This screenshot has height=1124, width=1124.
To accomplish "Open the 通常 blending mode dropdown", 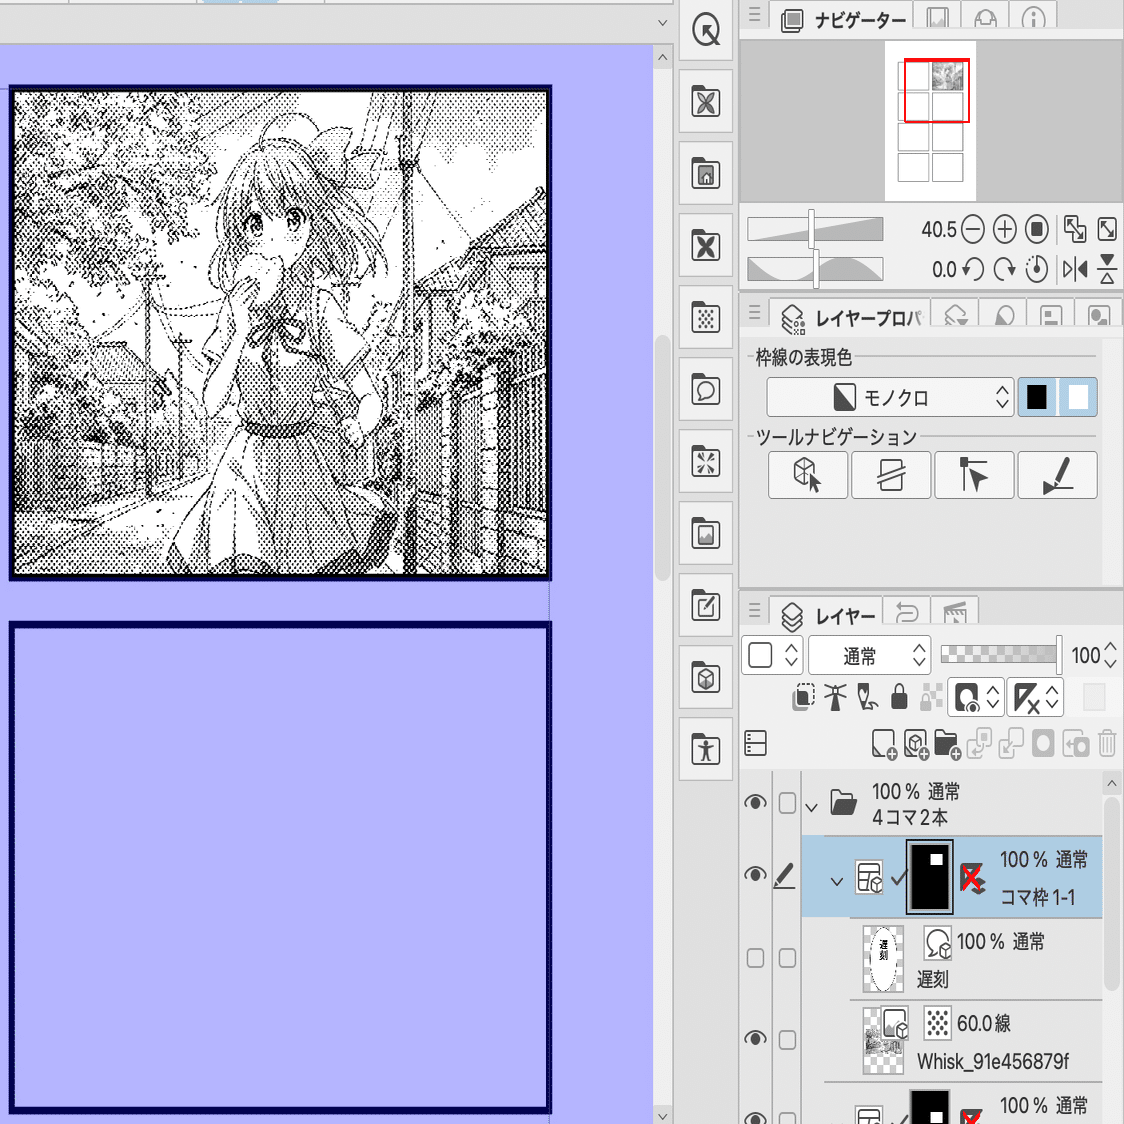I will (870, 655).
